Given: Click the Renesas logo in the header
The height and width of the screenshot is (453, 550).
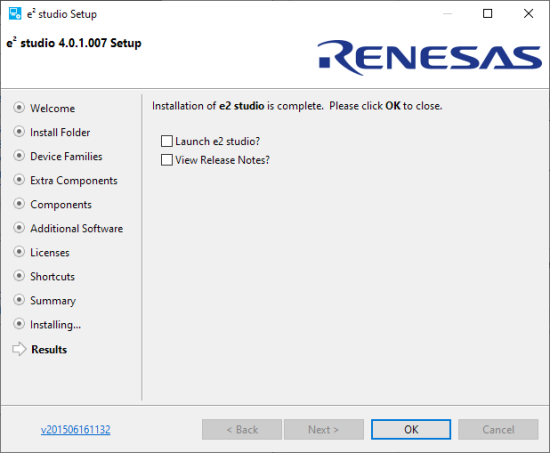Looking at the screenshot, I should tap(430, 58).
